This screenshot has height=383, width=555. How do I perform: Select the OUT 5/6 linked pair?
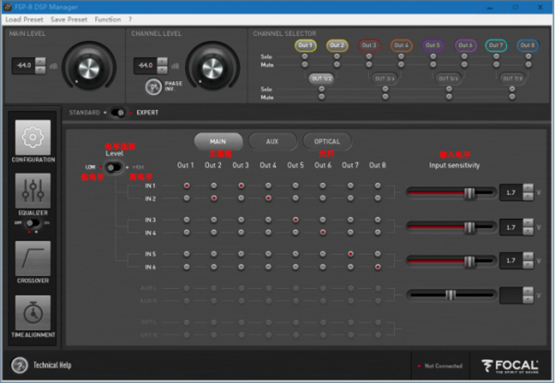[448, 79]
